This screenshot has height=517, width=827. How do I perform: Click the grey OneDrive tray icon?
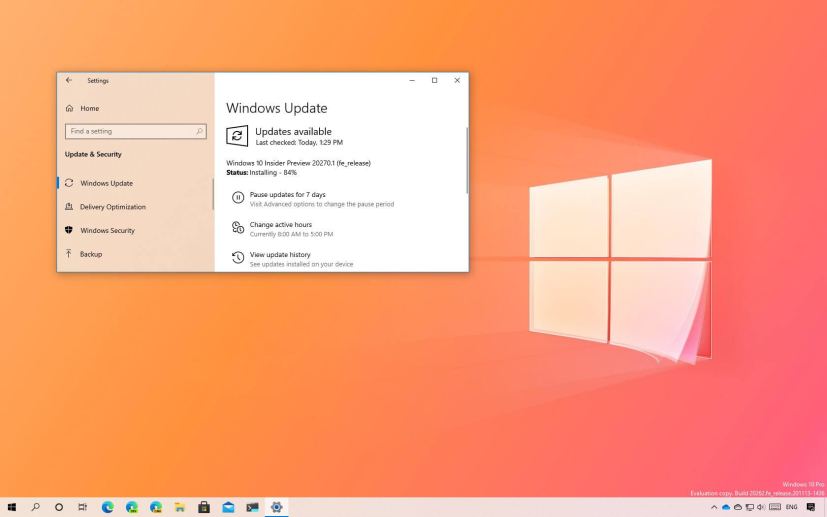(x=738, y=508)
